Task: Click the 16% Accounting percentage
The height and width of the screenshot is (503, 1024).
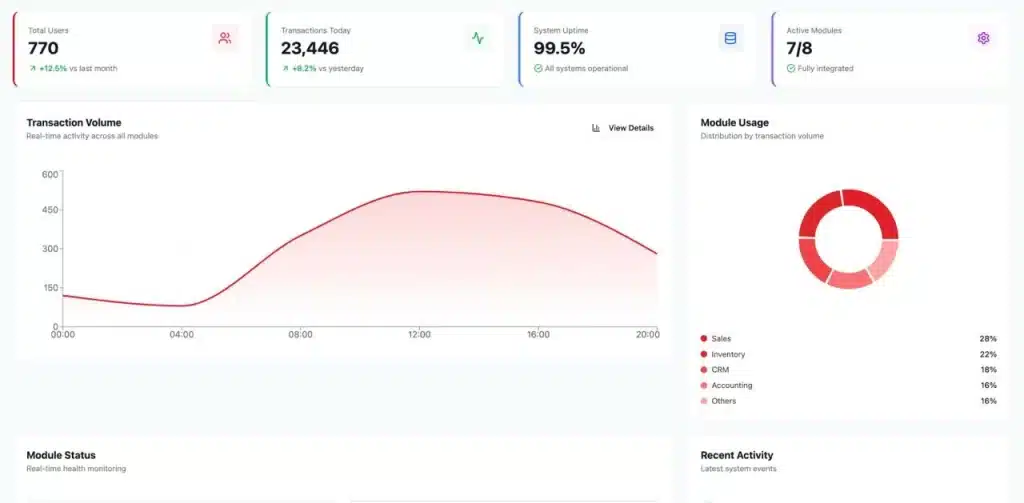Action: coord(988,385)
